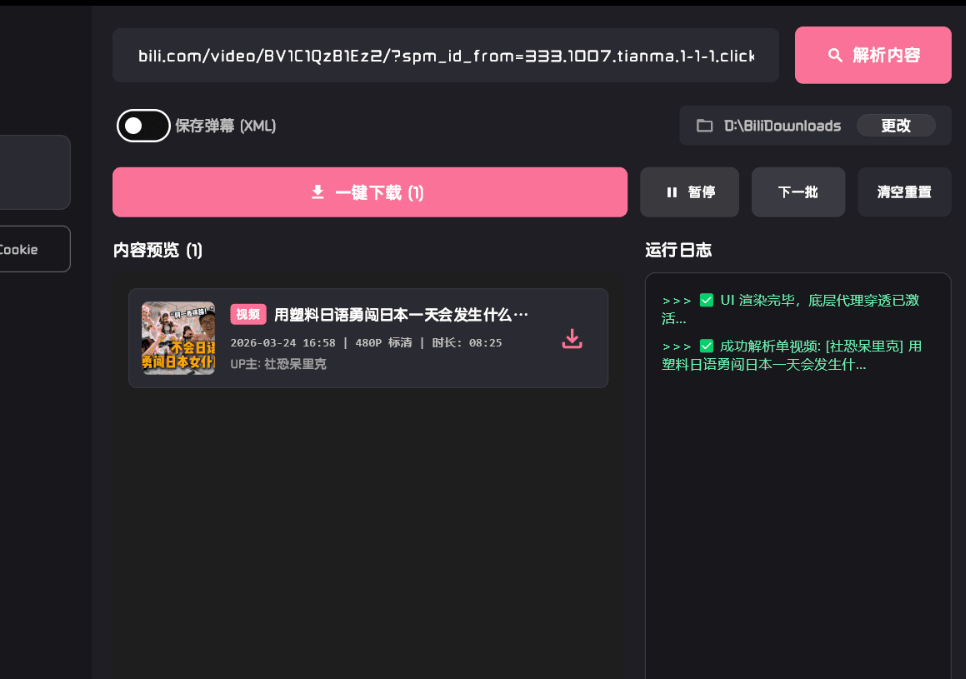Click the bilibili video URL input field
This screenshot has width=966, height=679.
445,56
